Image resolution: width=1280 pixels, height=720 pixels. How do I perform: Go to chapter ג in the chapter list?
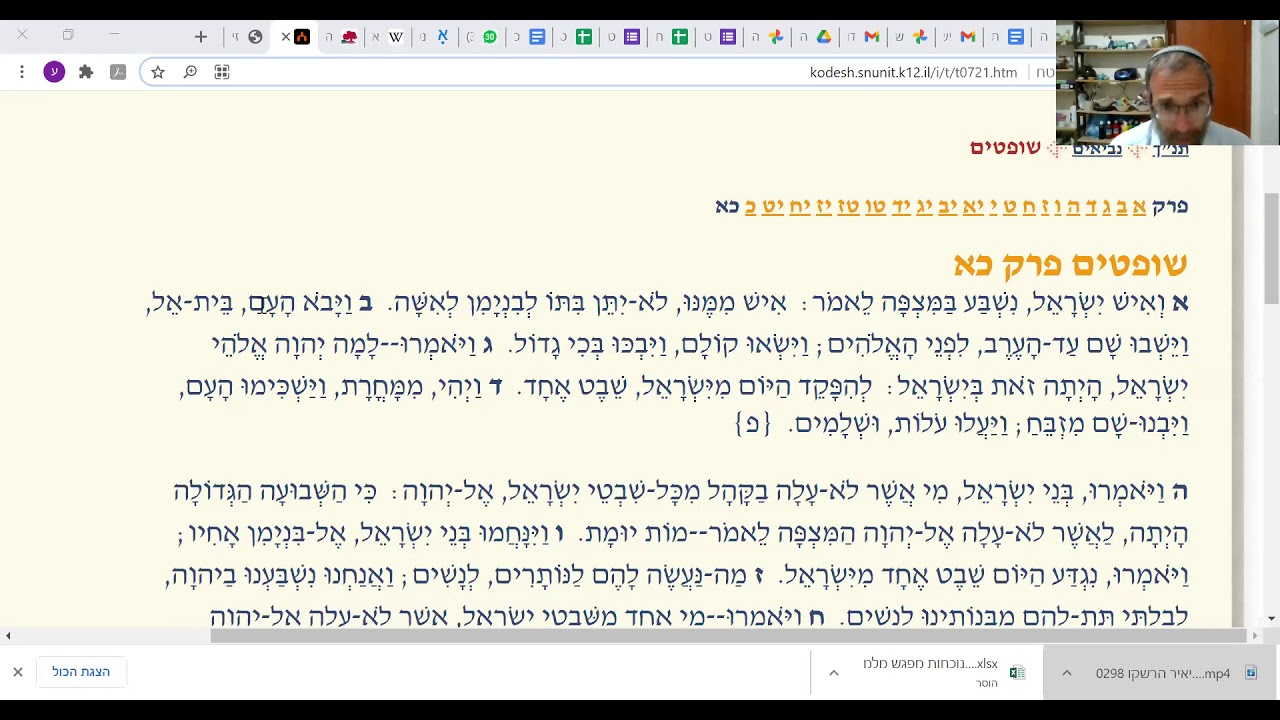[1106, 206]
